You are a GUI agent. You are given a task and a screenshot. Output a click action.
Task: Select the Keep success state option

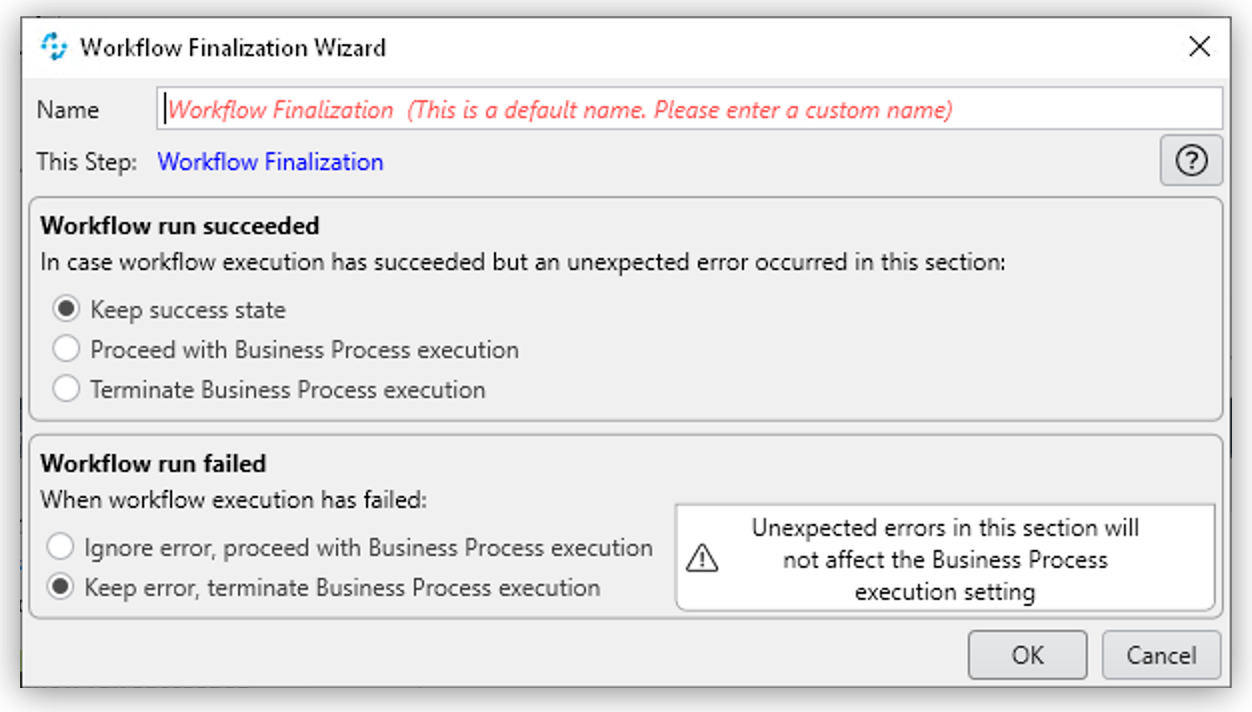[x=66, y=308]
